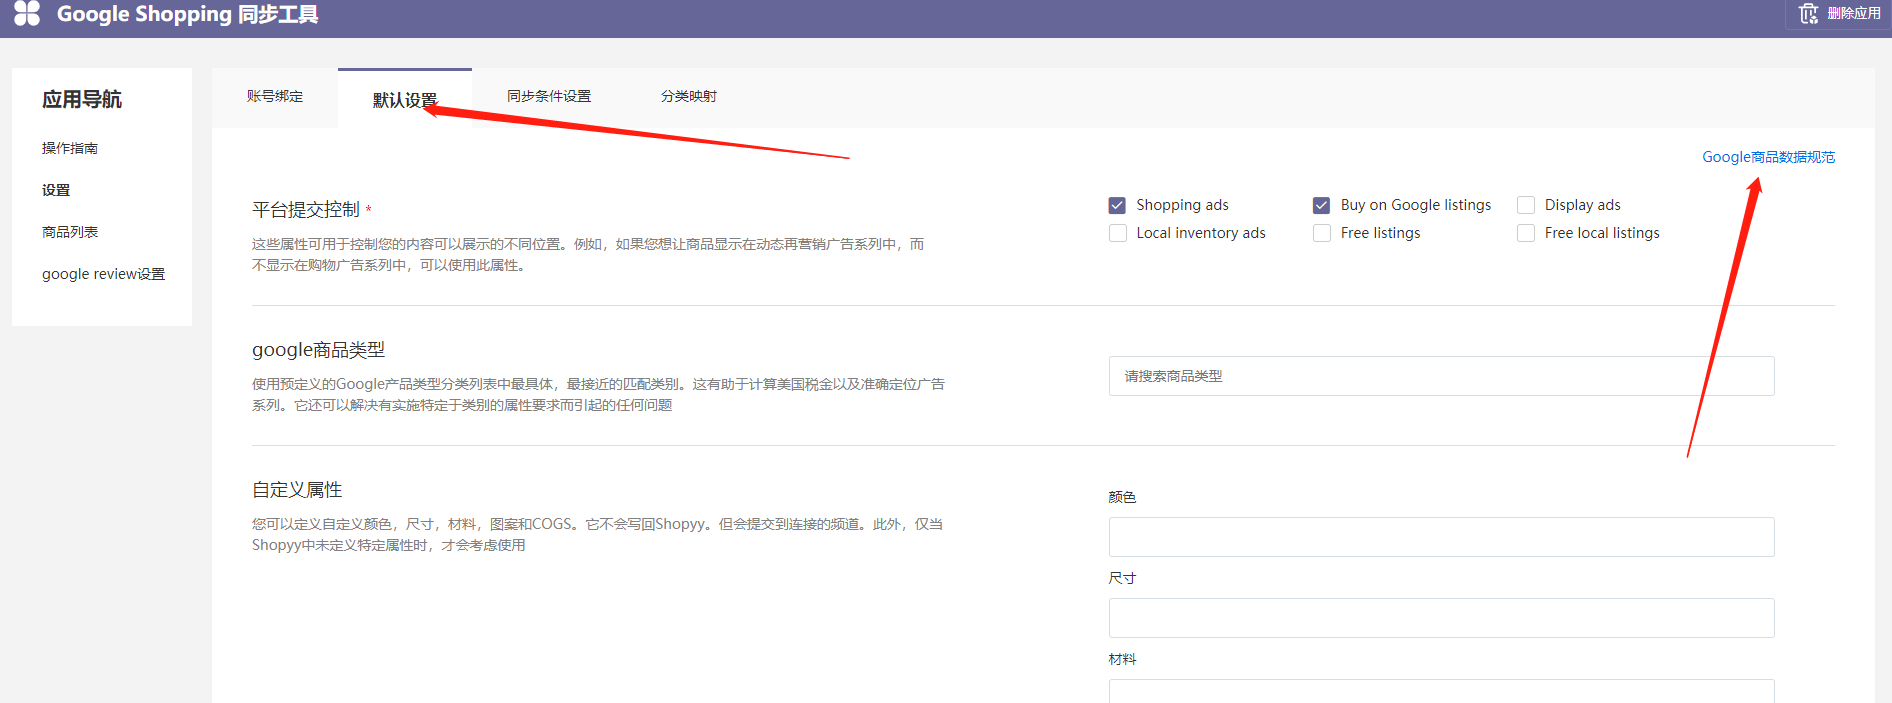Open the 分类映射 tab
Image resolution: width=1892 pixels, height=703 pixels.
(689, 96)
